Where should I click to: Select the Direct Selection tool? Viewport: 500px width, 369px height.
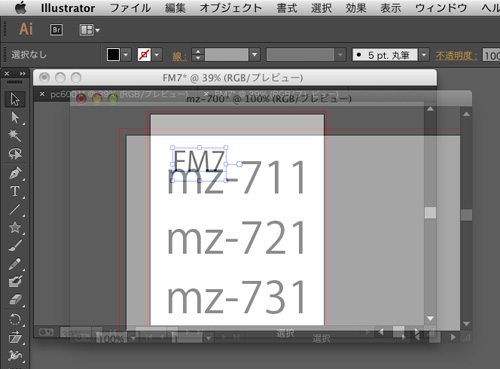tap(15, 117)
